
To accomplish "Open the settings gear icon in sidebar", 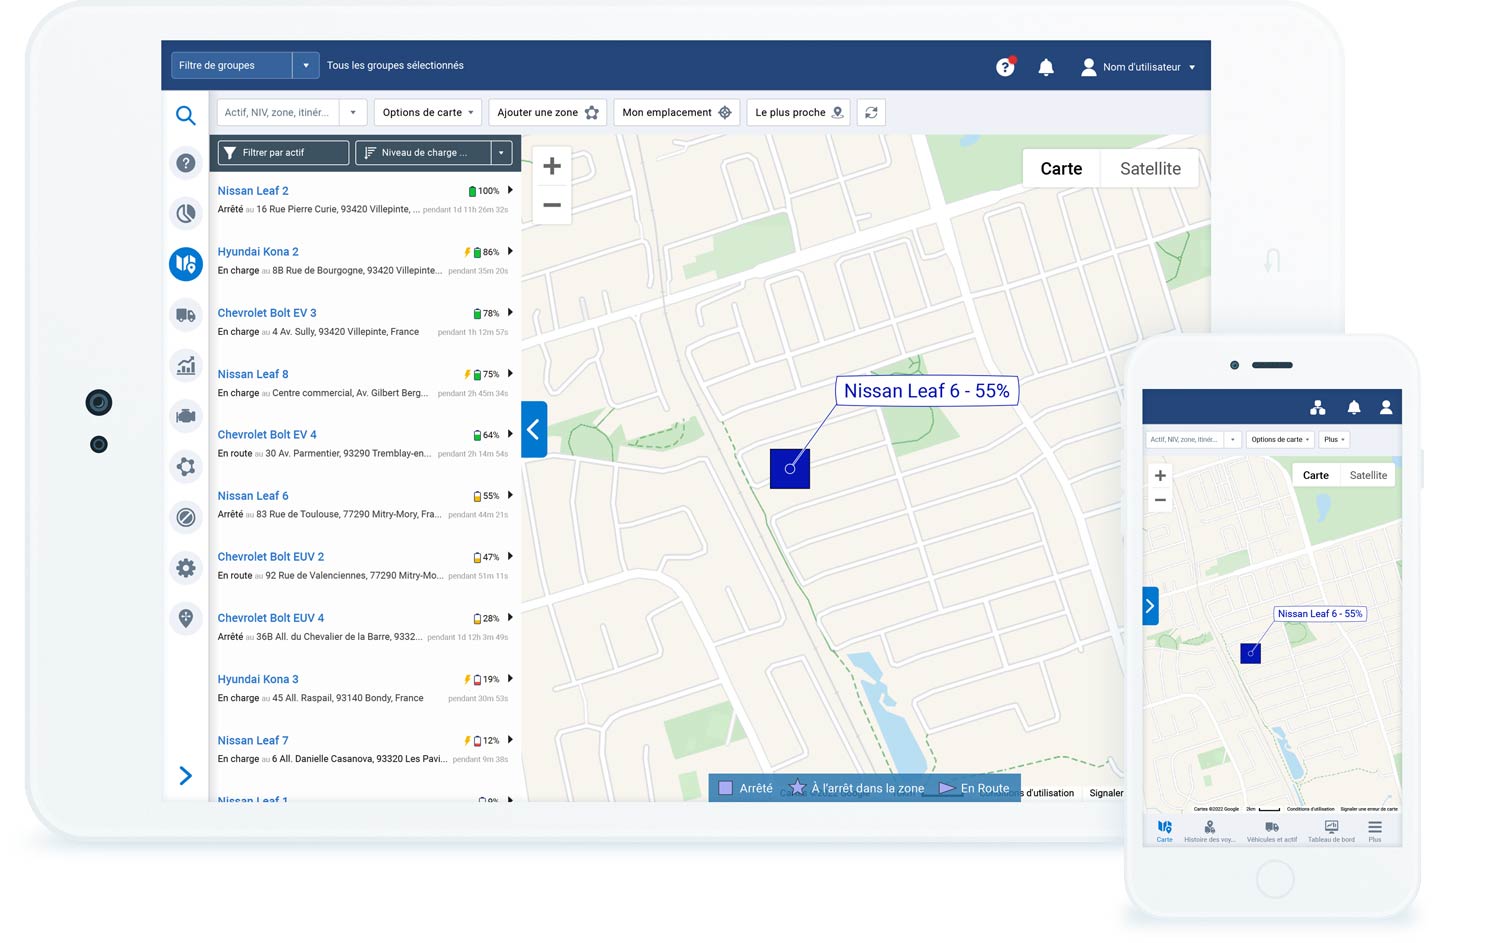I will pos(186,567).
